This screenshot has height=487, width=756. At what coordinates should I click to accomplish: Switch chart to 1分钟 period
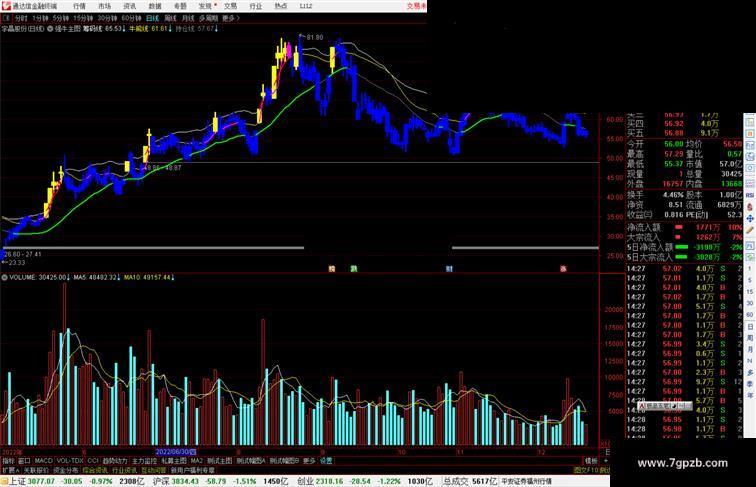tap(40, 18)
